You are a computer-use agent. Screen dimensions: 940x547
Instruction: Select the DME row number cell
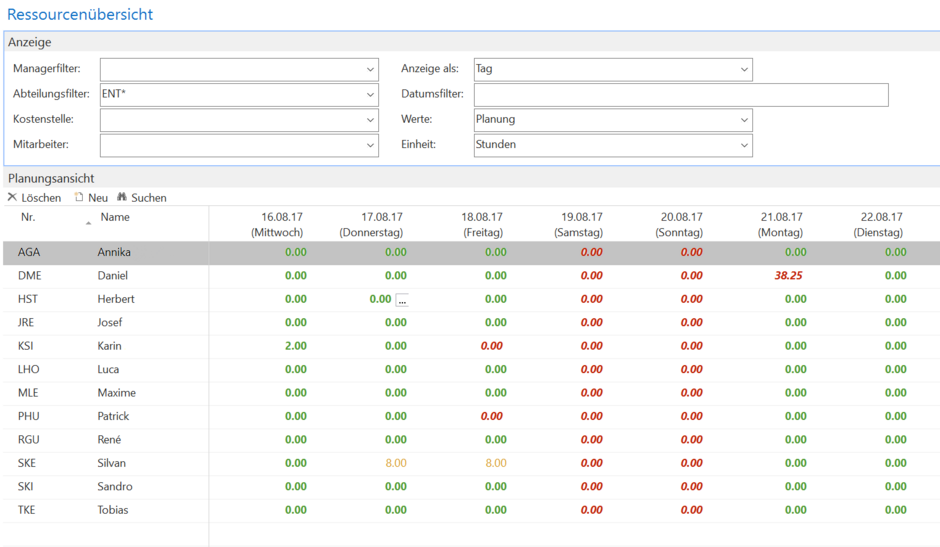[x=29, y=276]
